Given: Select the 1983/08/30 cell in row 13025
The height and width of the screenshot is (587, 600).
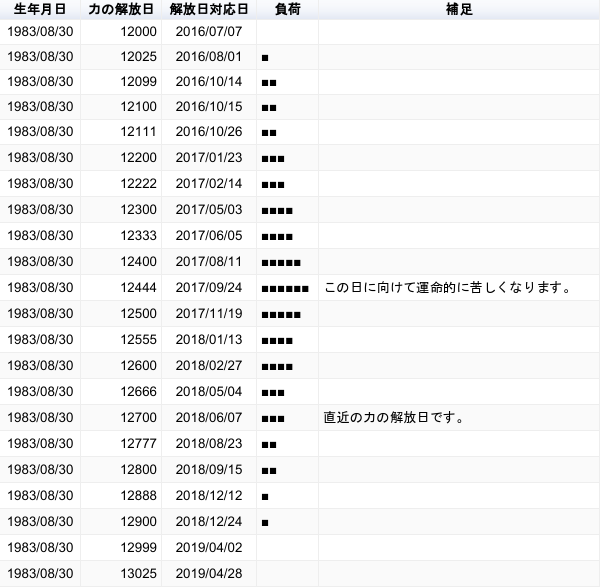Looking at the screenshot, I should pyautogui.click(x=40, y=574).
